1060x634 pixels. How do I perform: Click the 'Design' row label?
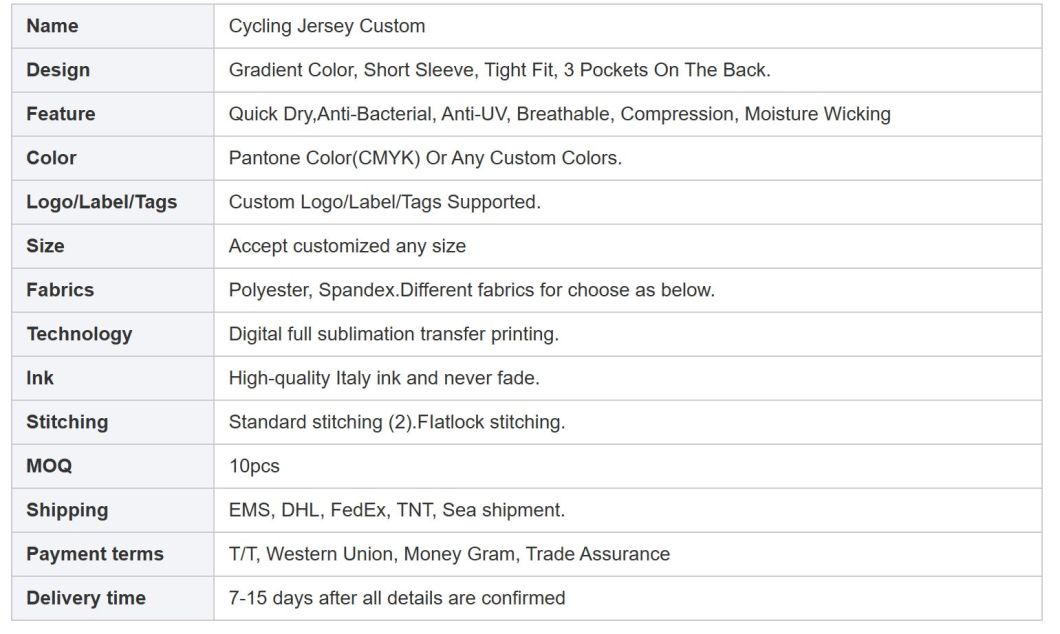point(58,70)
